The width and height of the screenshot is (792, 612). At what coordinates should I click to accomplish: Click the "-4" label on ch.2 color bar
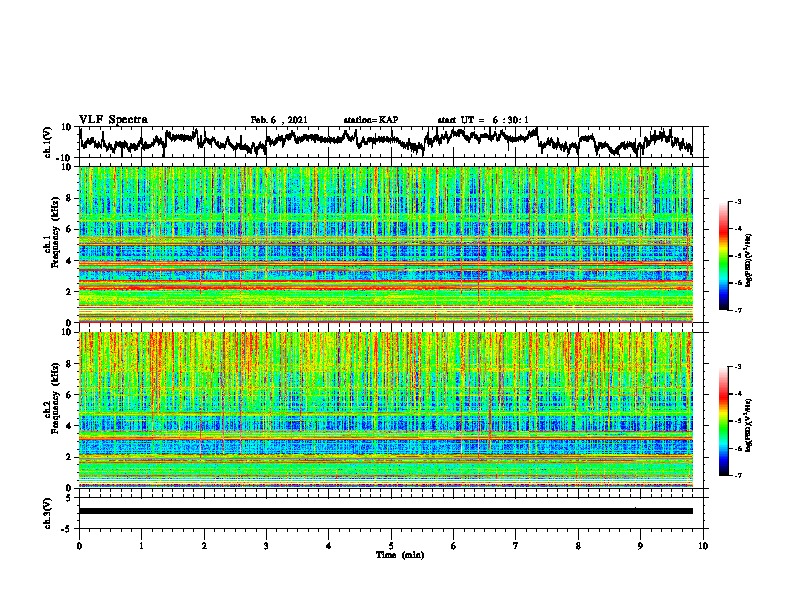[x=737, y=394]
